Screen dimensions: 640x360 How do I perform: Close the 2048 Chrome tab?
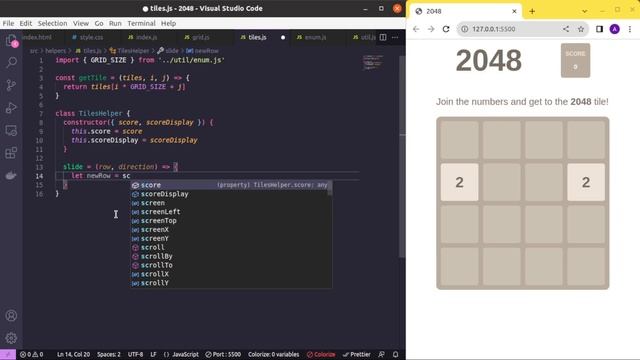tap(514, 11)
